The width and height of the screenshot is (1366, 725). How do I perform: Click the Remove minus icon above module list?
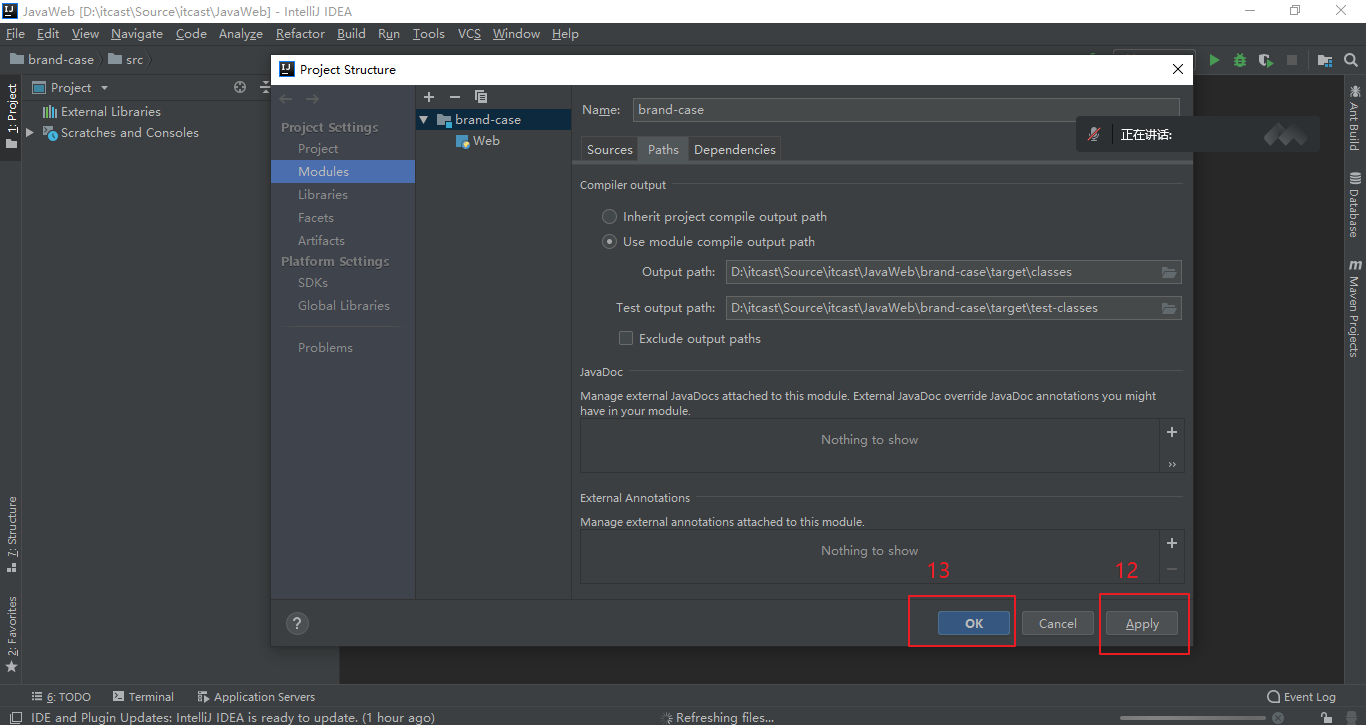point(455,97)
